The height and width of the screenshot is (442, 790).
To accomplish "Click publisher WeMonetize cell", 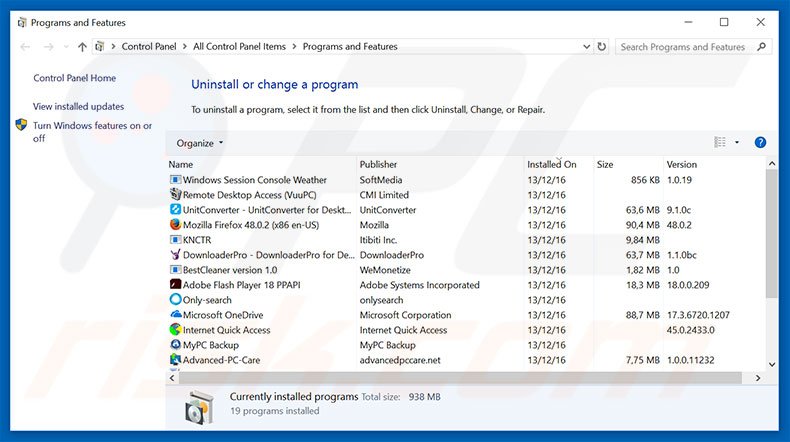I will [x=385, y=270].
